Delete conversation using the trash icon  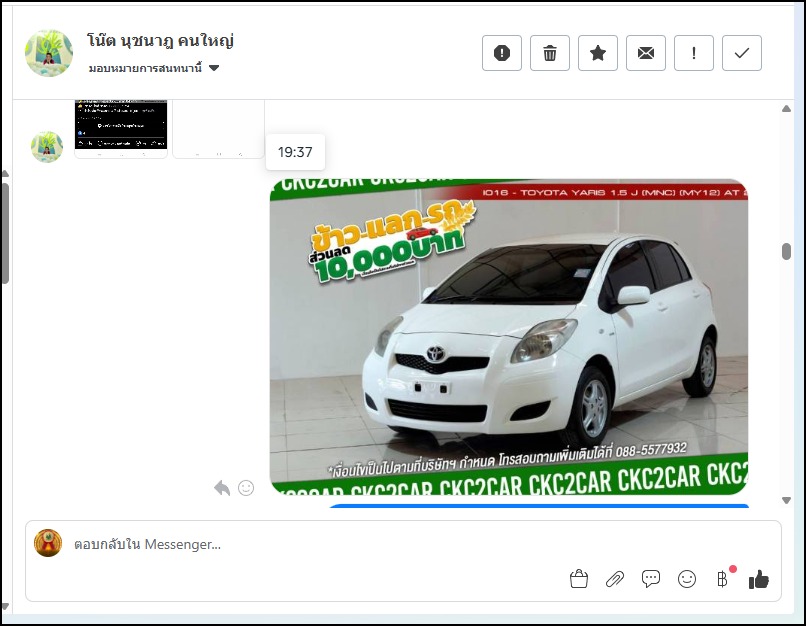tap(550, 53)
